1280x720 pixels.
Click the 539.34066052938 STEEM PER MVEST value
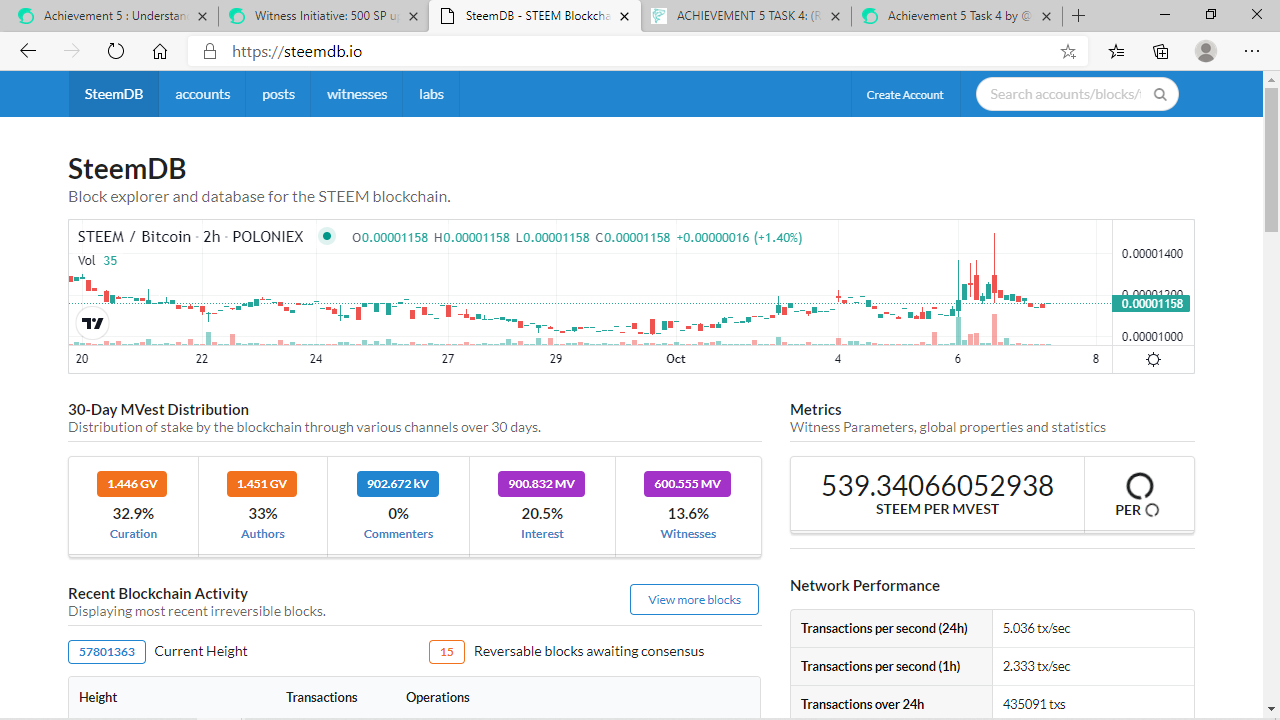937,485
